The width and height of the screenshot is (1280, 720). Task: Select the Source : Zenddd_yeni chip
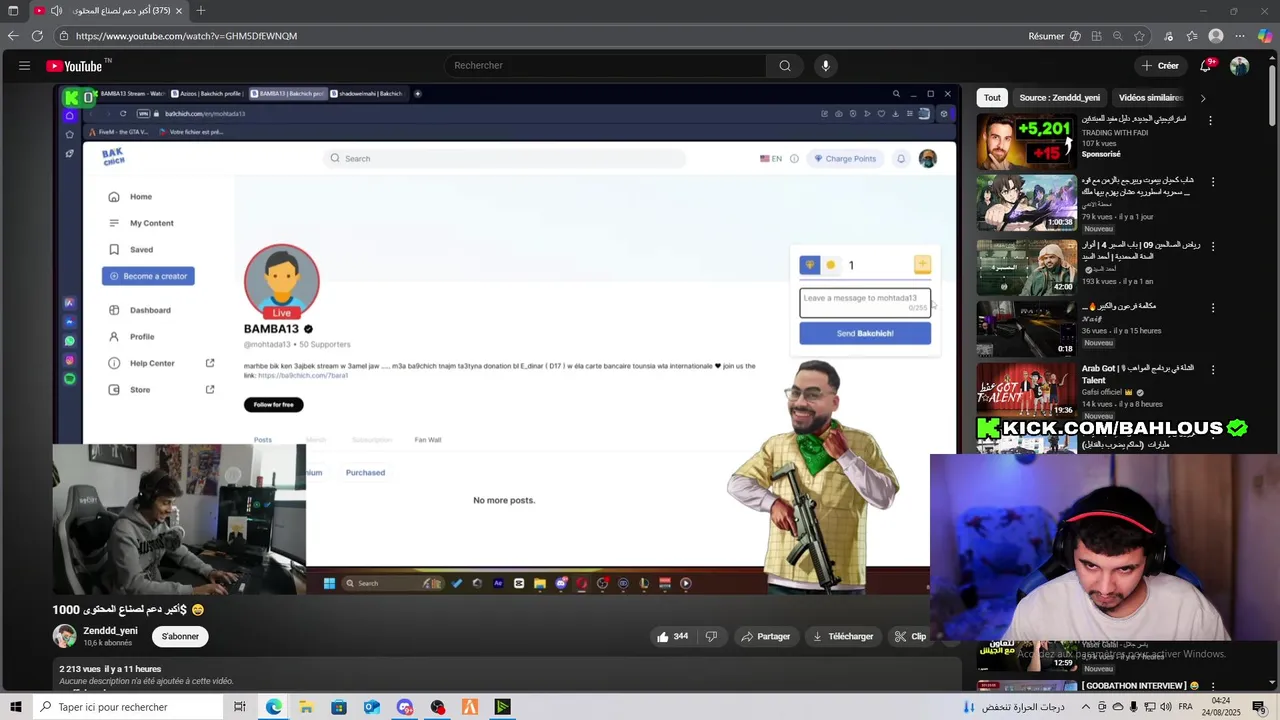pyautogui.click(x=1059, y=98)
